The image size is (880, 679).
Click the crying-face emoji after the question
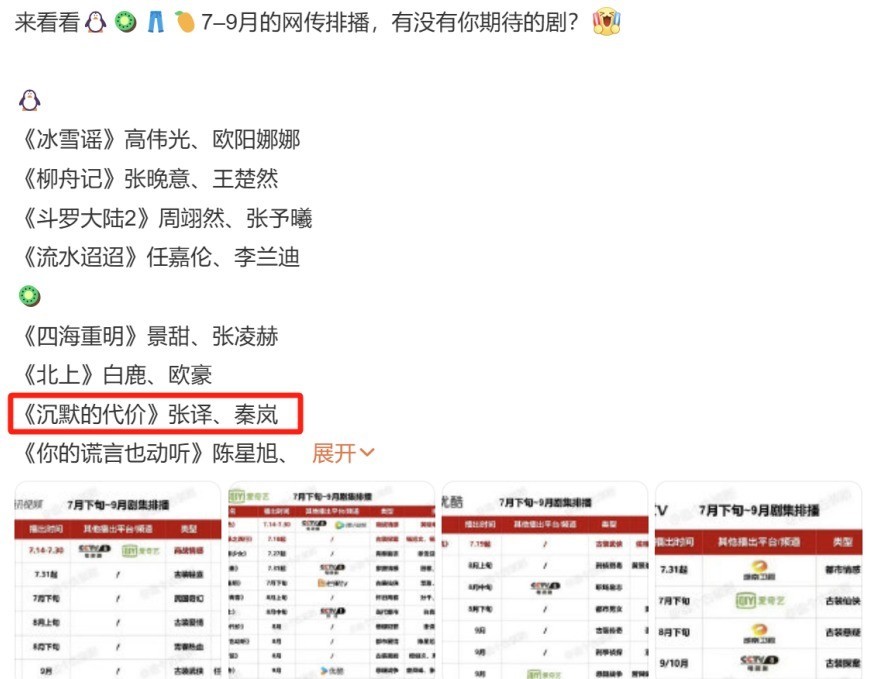(606, 22)
